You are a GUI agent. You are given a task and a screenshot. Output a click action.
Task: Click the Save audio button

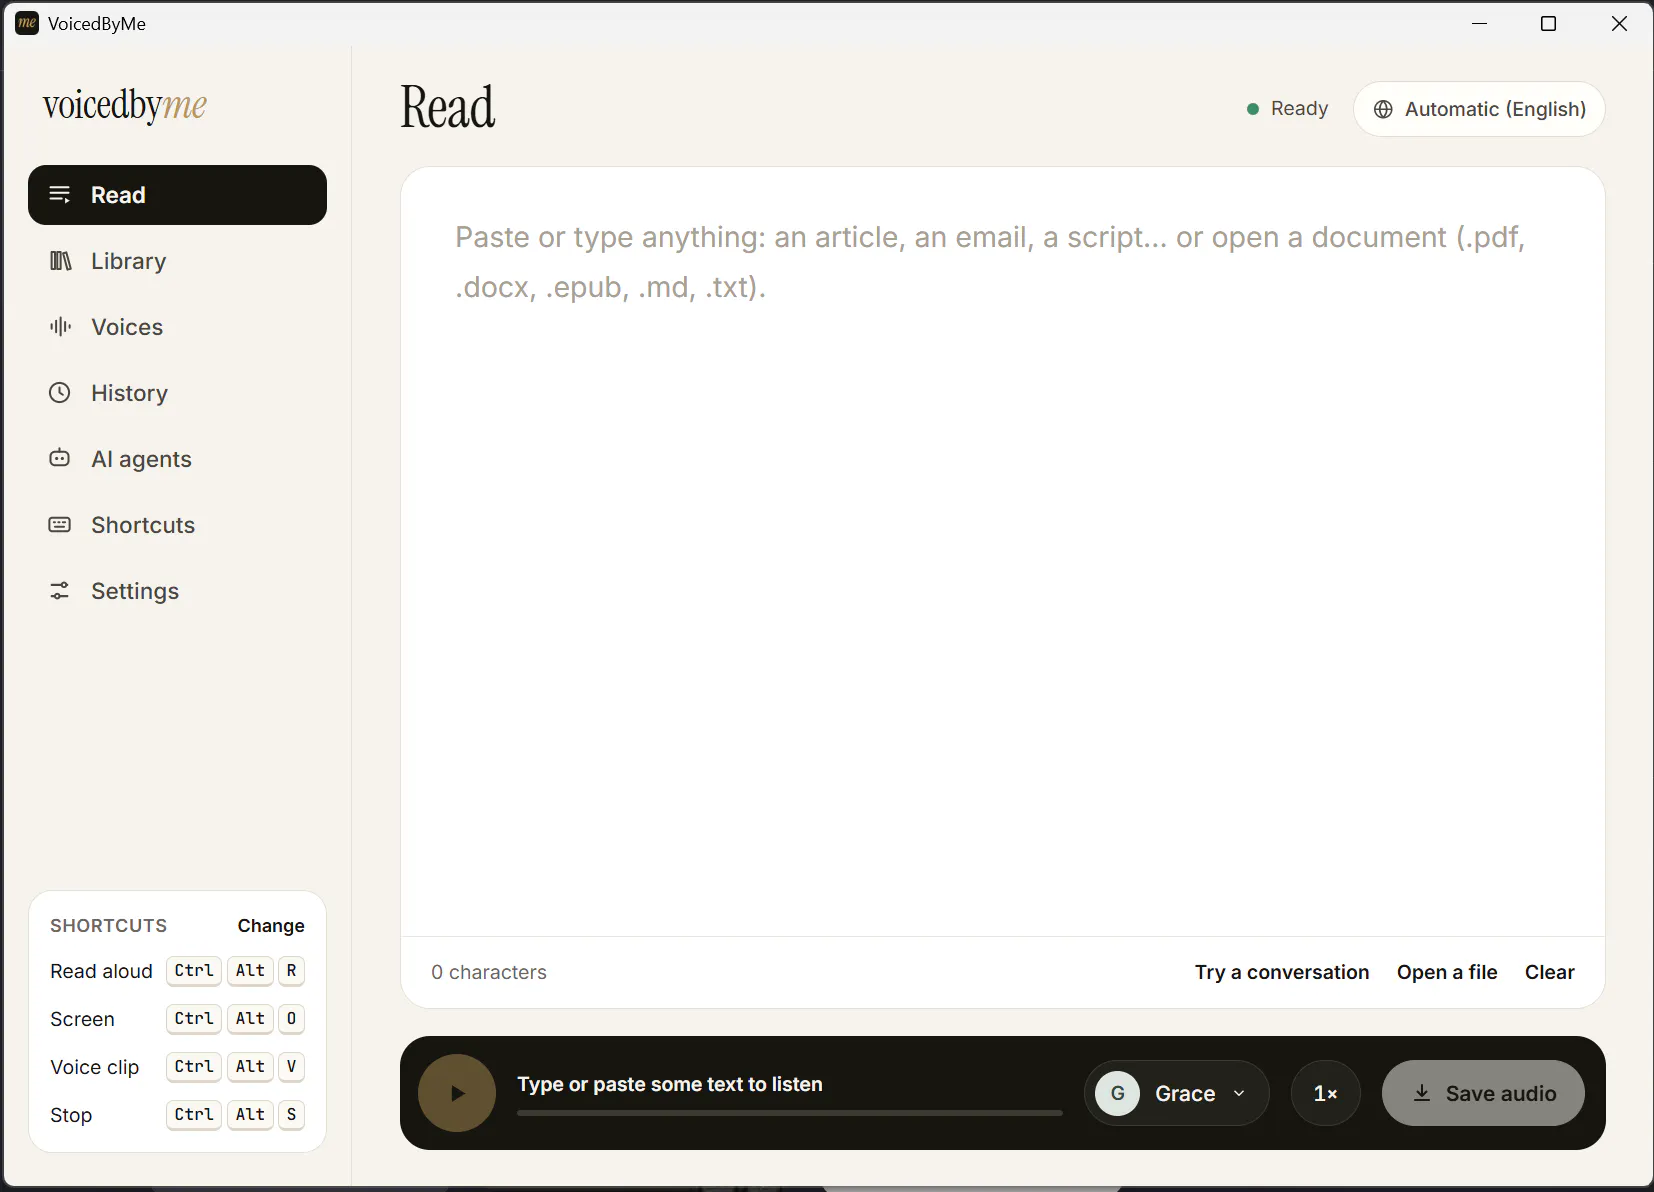[1483, 1093]
